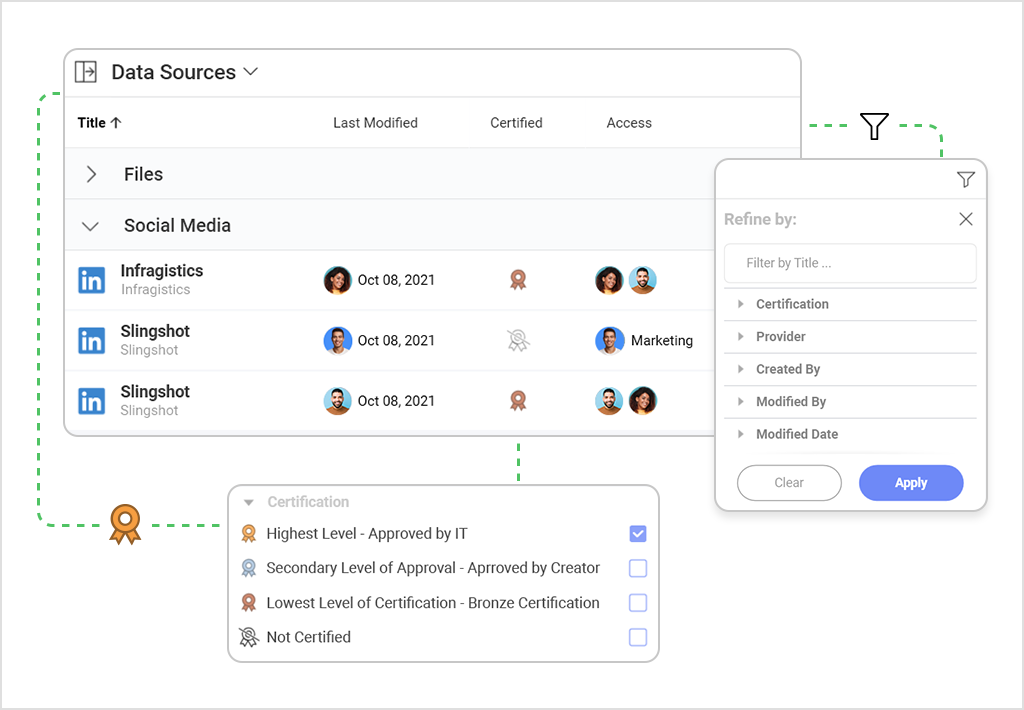Screen dimensions: 1024x710
Task: Check the Not Certified checkbox
Action: [x=638, y=637]
